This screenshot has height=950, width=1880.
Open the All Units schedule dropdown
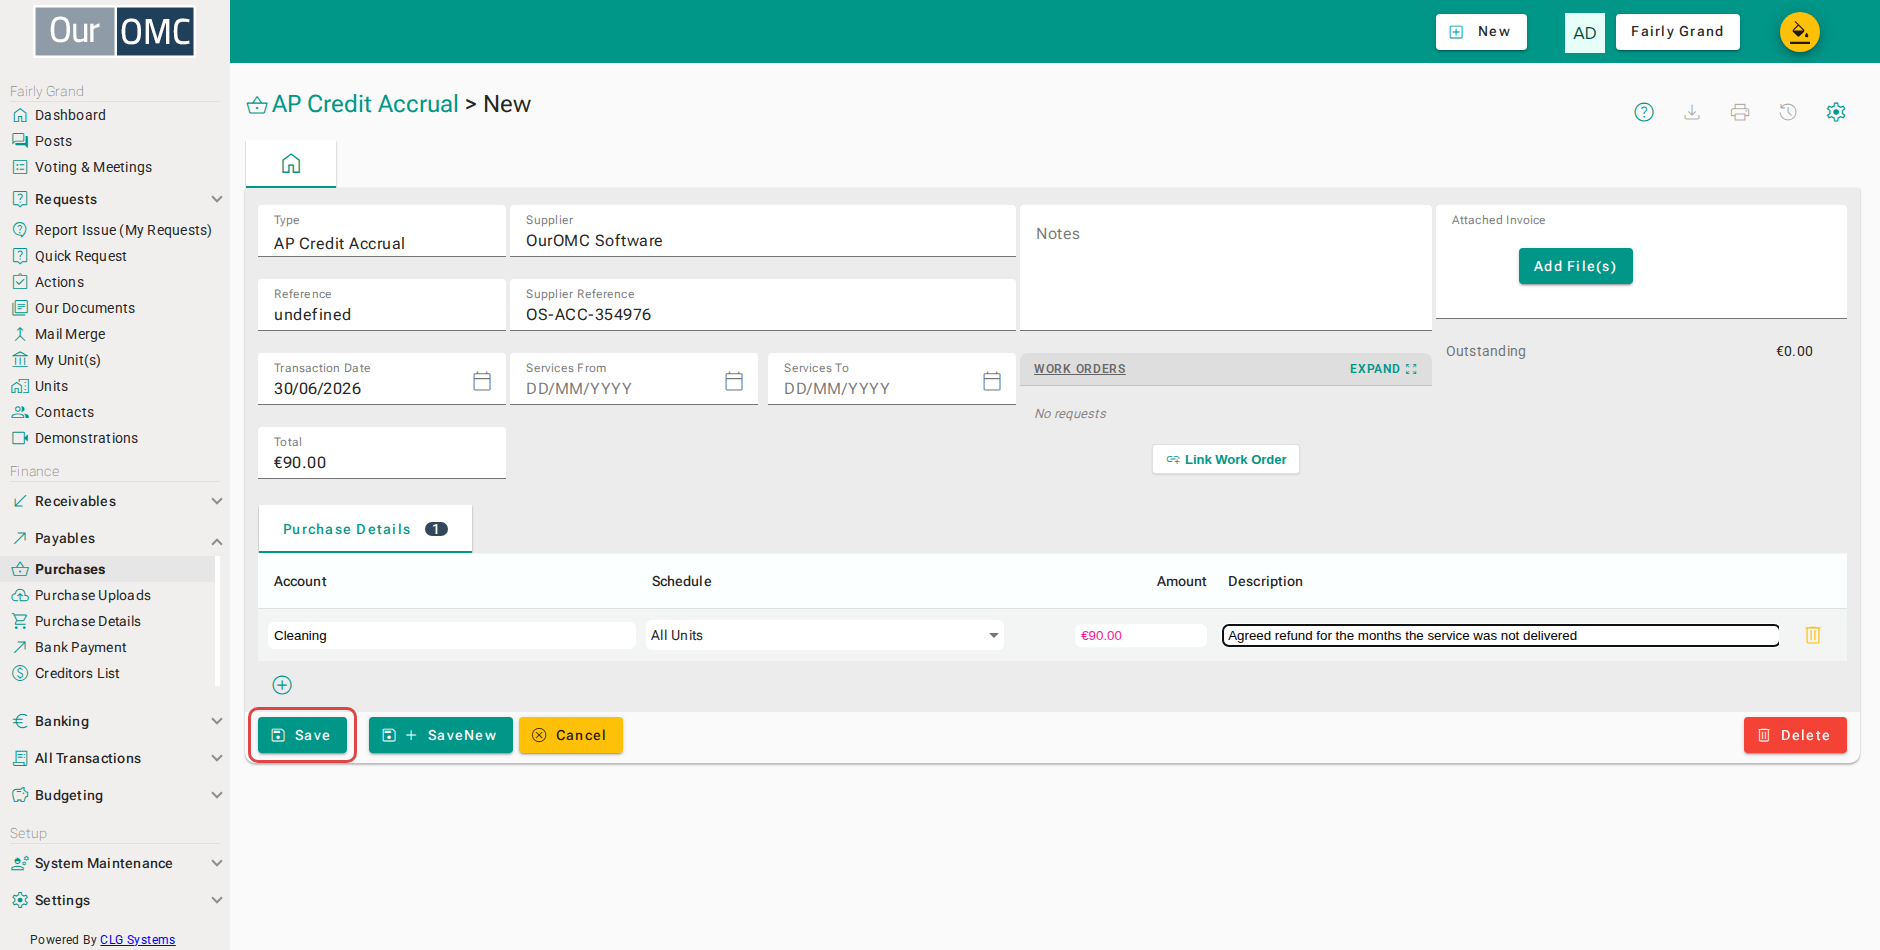[x=825, y=635]
